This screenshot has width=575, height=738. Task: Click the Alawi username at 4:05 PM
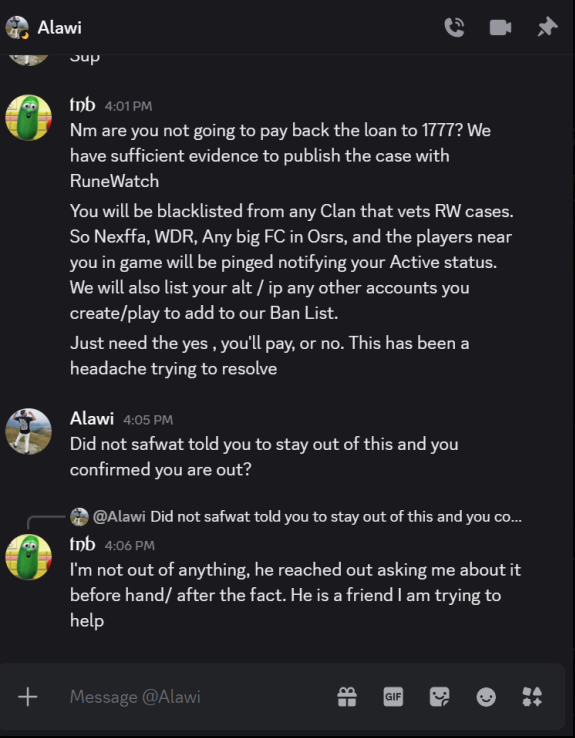click(92, 418)
